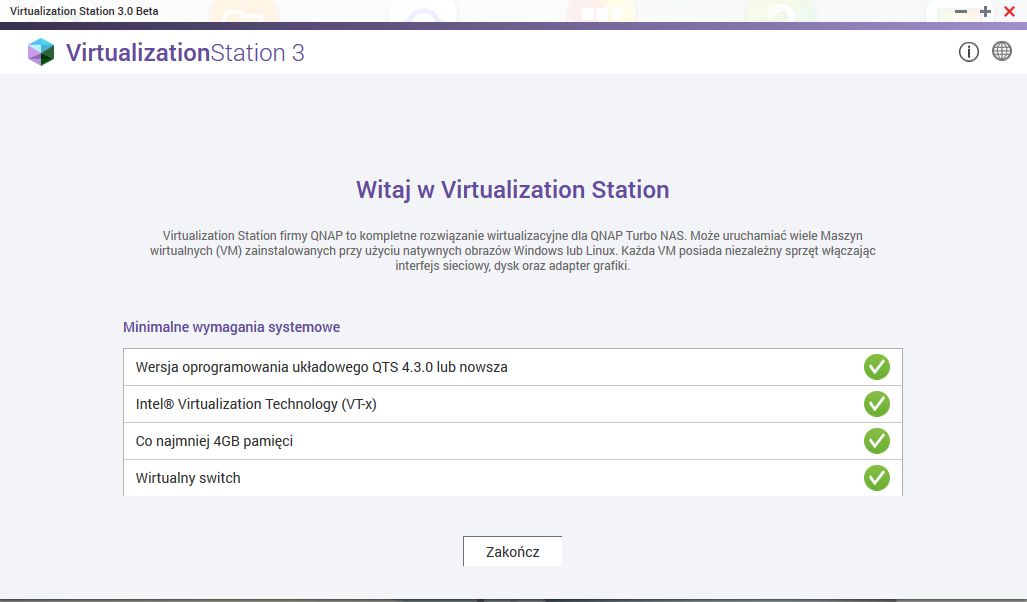Click green check for QTS 4.3.0 firmware
1027x602 pixels.
pos(876,367)
